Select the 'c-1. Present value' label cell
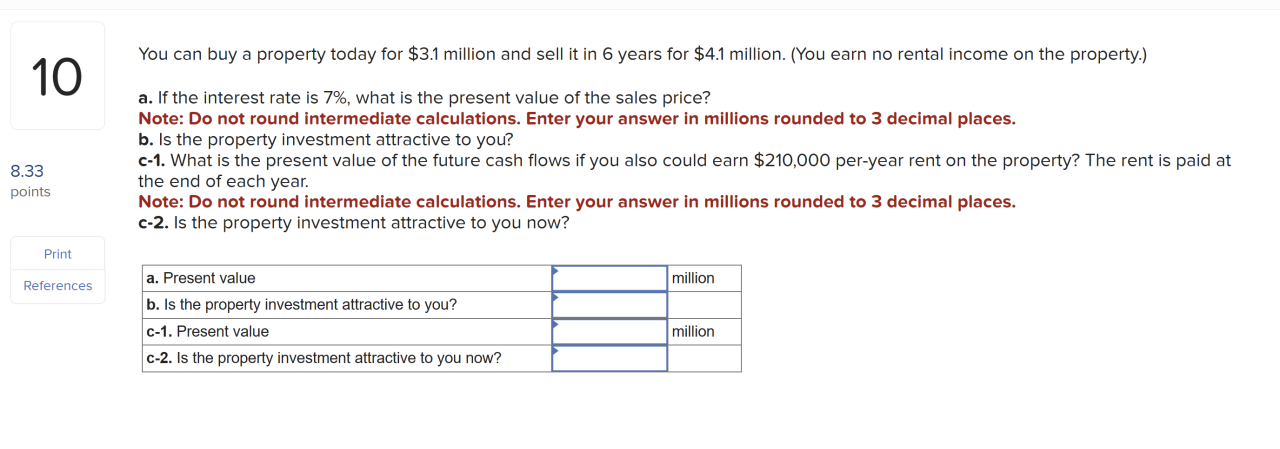Viewport: 1280px width, 449px height. tap(347, 332)
